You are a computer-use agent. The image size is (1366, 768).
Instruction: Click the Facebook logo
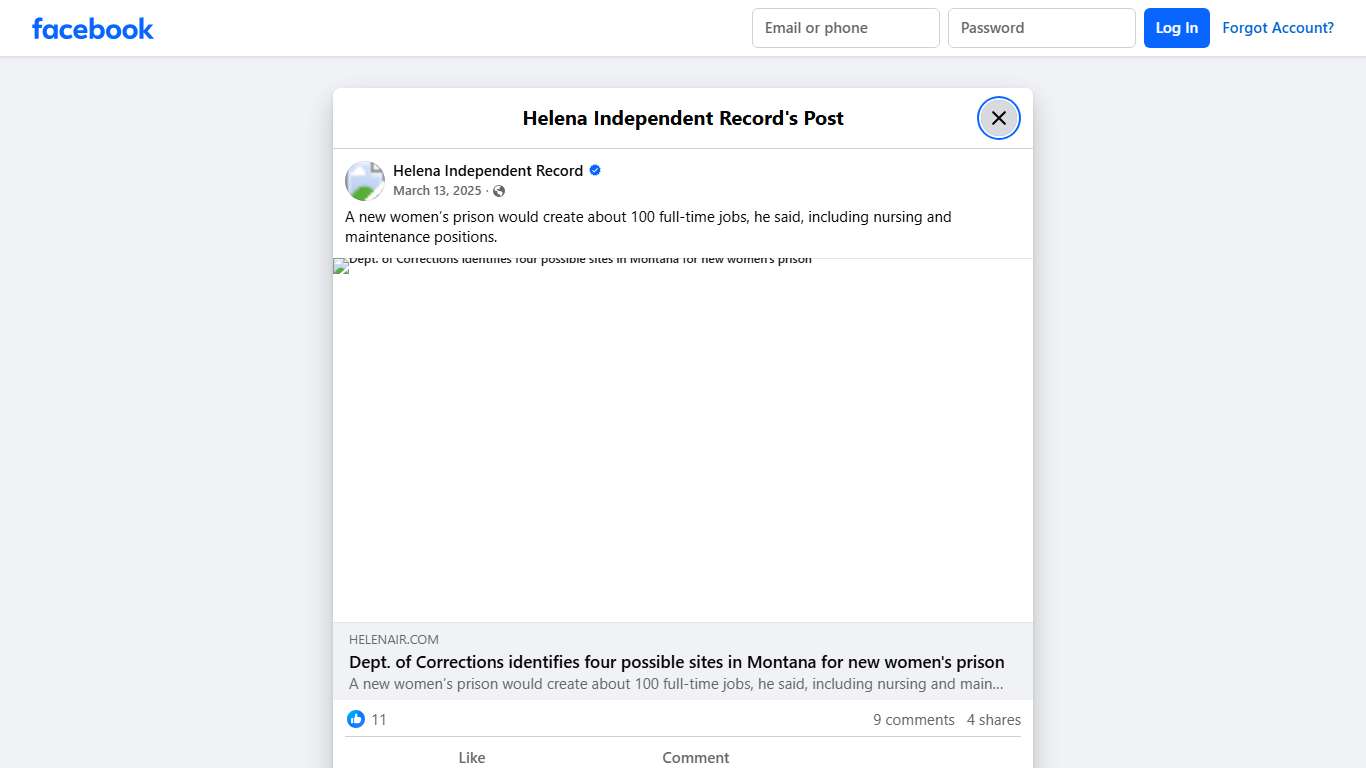[93, 29]
